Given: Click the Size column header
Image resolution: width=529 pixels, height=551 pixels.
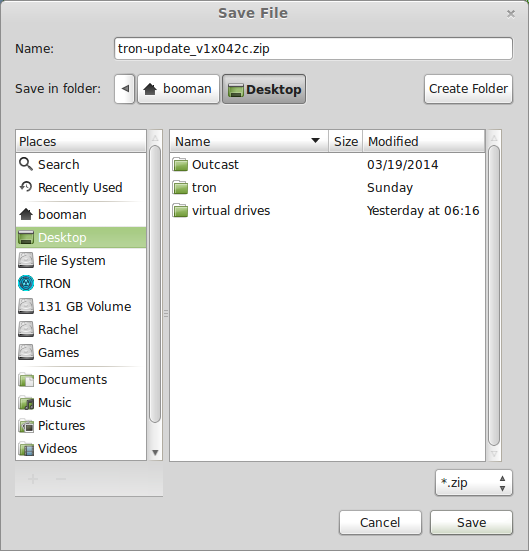Looking at the screenshot, I should 346,141.
